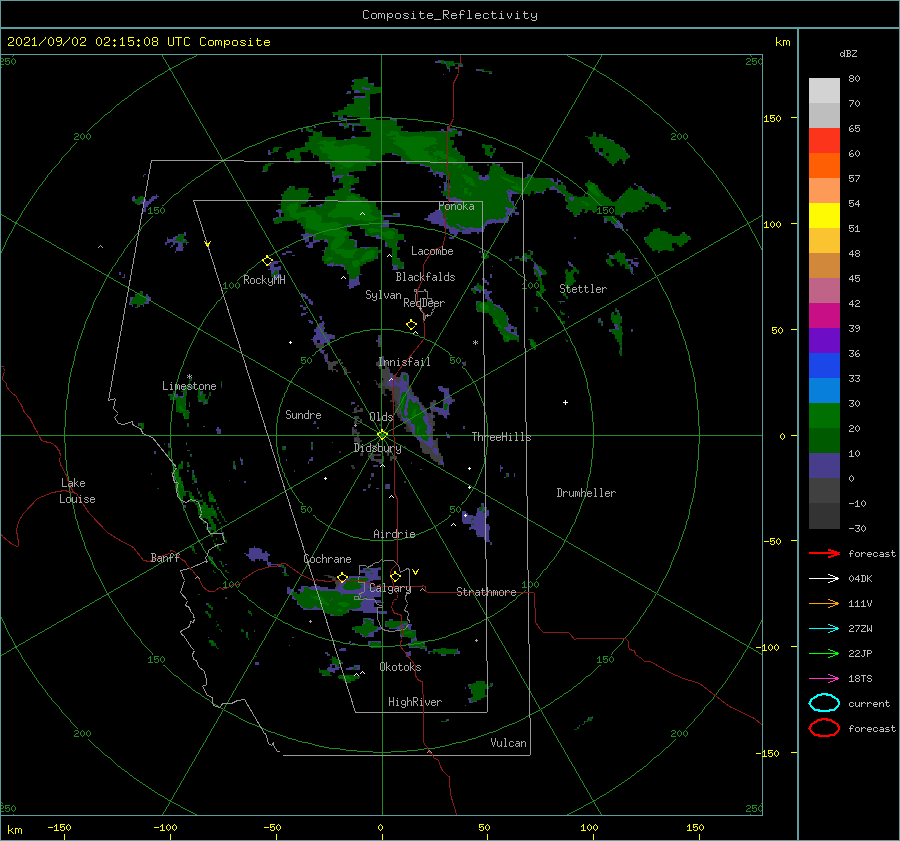This screenshot has width=900, height=841.
Task: Click the yellow 54 dBZ color swatch
Action: click(x=824, y=216)
